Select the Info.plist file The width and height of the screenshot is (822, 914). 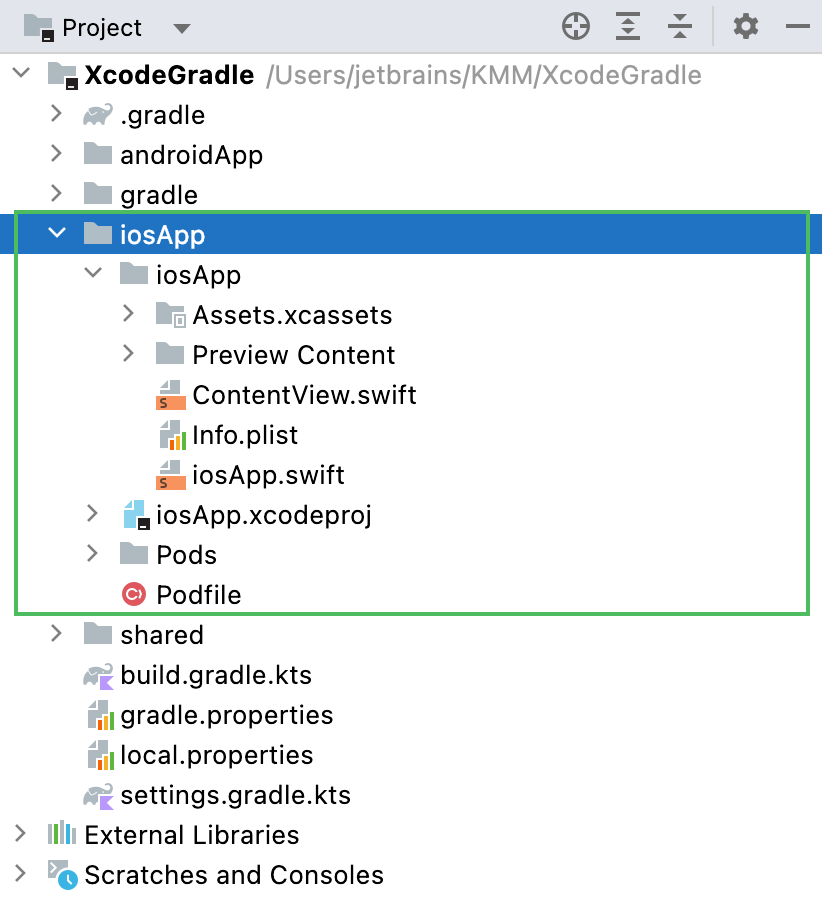245,435
